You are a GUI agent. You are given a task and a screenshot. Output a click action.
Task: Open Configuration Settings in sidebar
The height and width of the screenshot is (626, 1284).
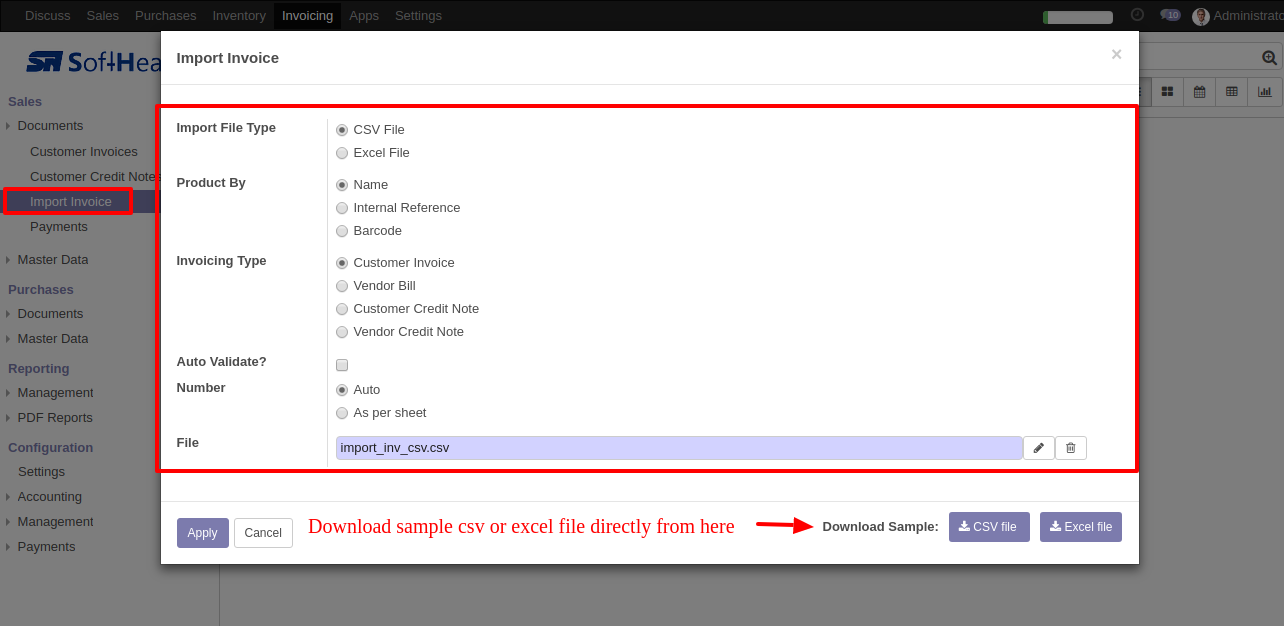(41, 472)
